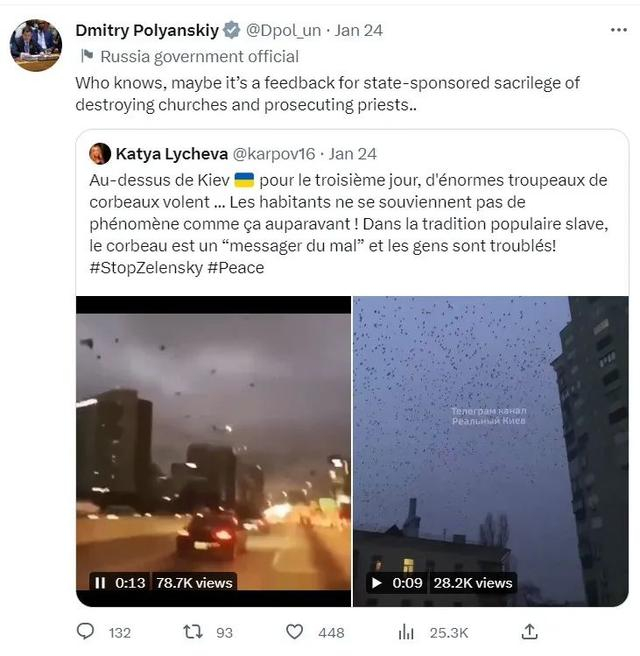Play the right video at 0:09

[x=376, y=583]
